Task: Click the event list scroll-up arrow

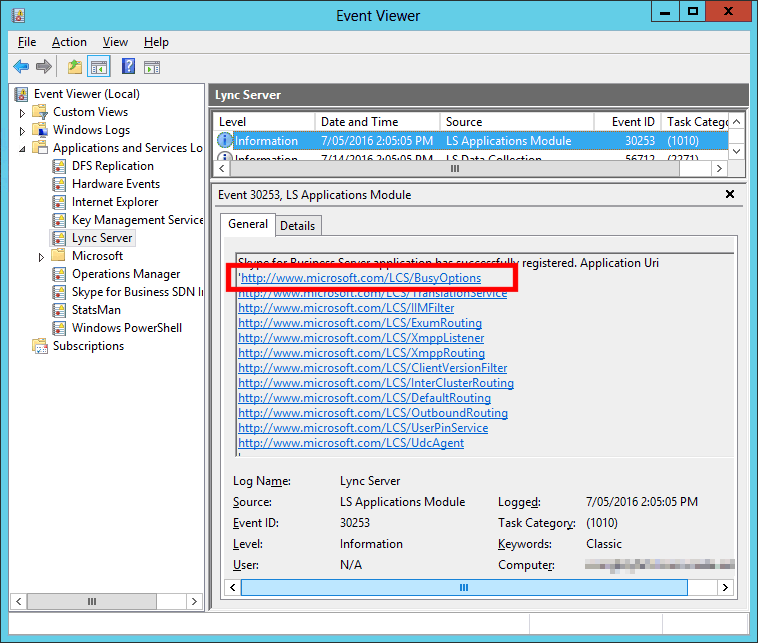Action: (736, 122)
